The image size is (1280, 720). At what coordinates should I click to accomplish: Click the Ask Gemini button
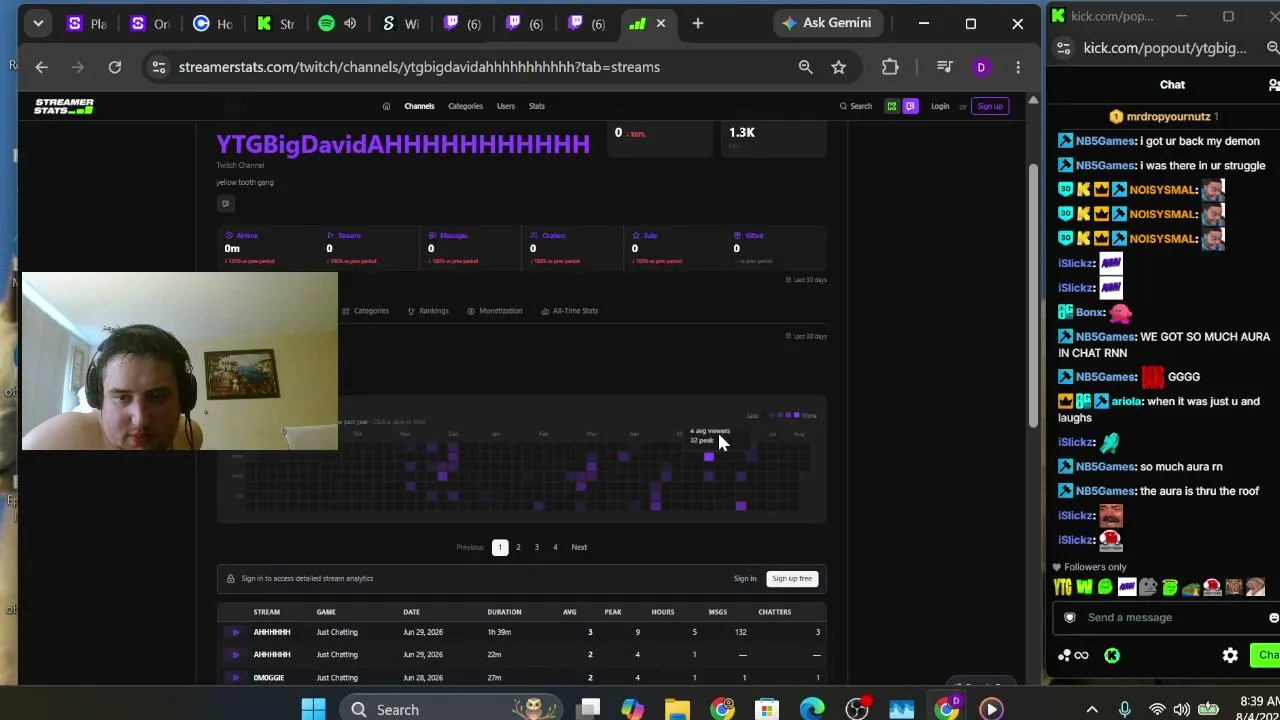[x=827, y=23]
